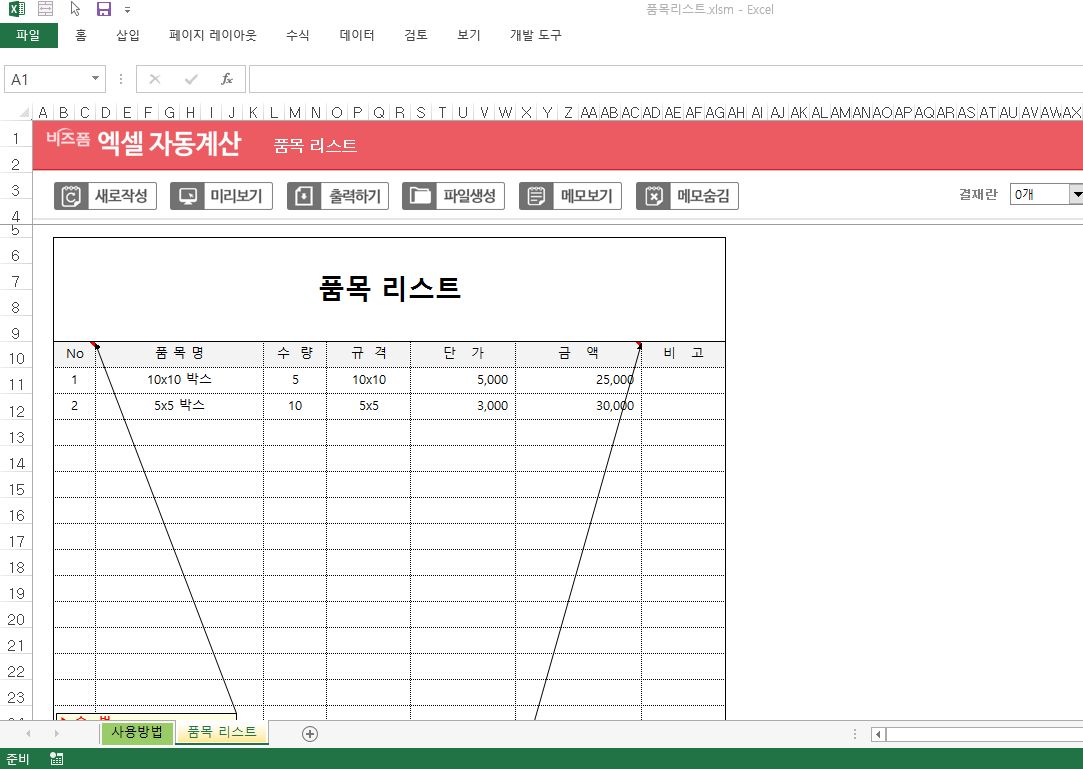Click the confirm entry checkmark icon

191,79
